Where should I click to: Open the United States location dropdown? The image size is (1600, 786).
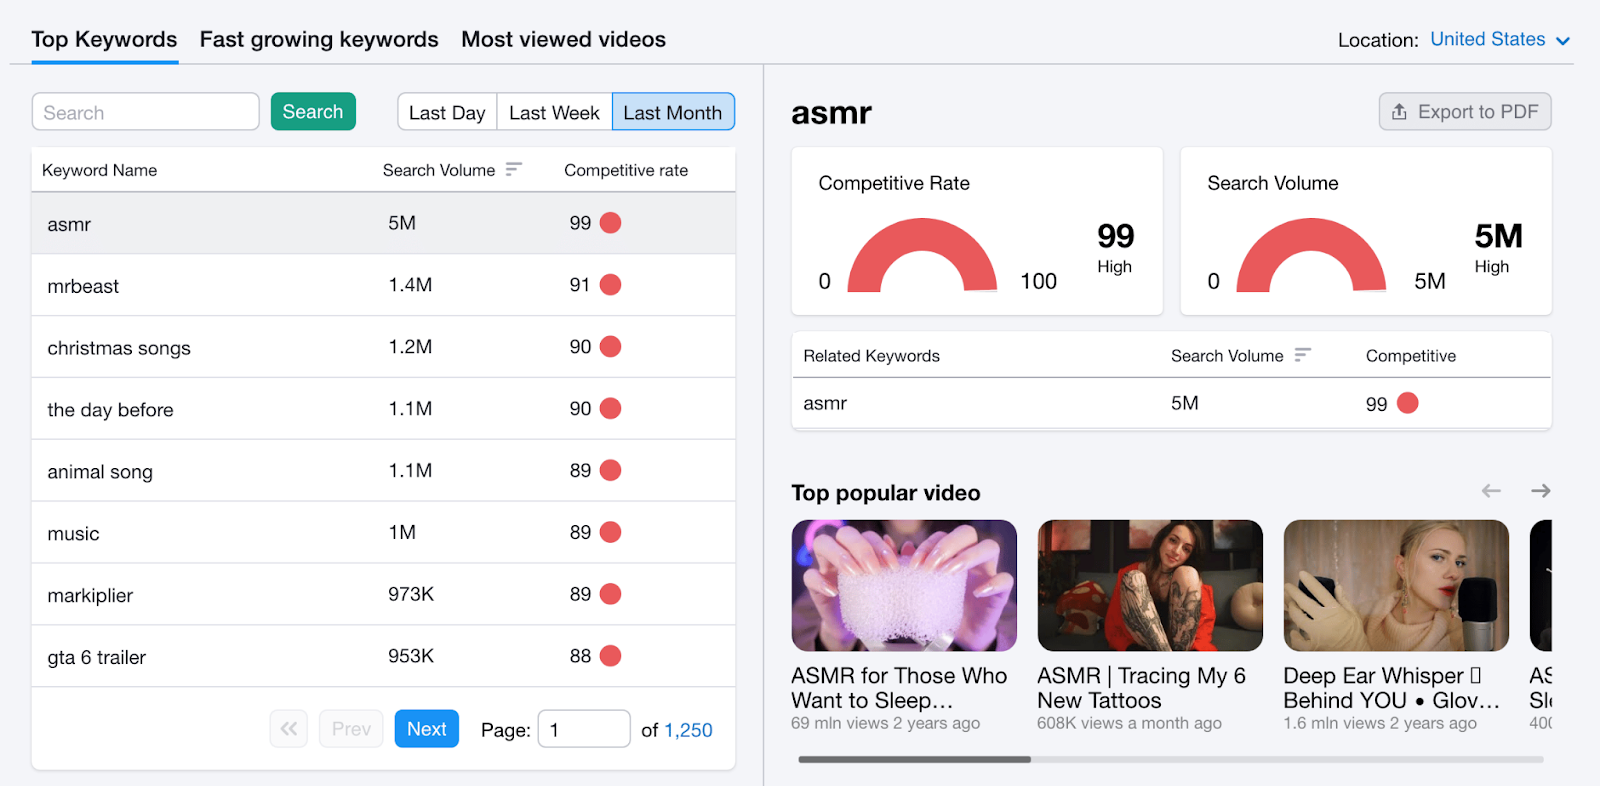click(x=1499, y=40)
